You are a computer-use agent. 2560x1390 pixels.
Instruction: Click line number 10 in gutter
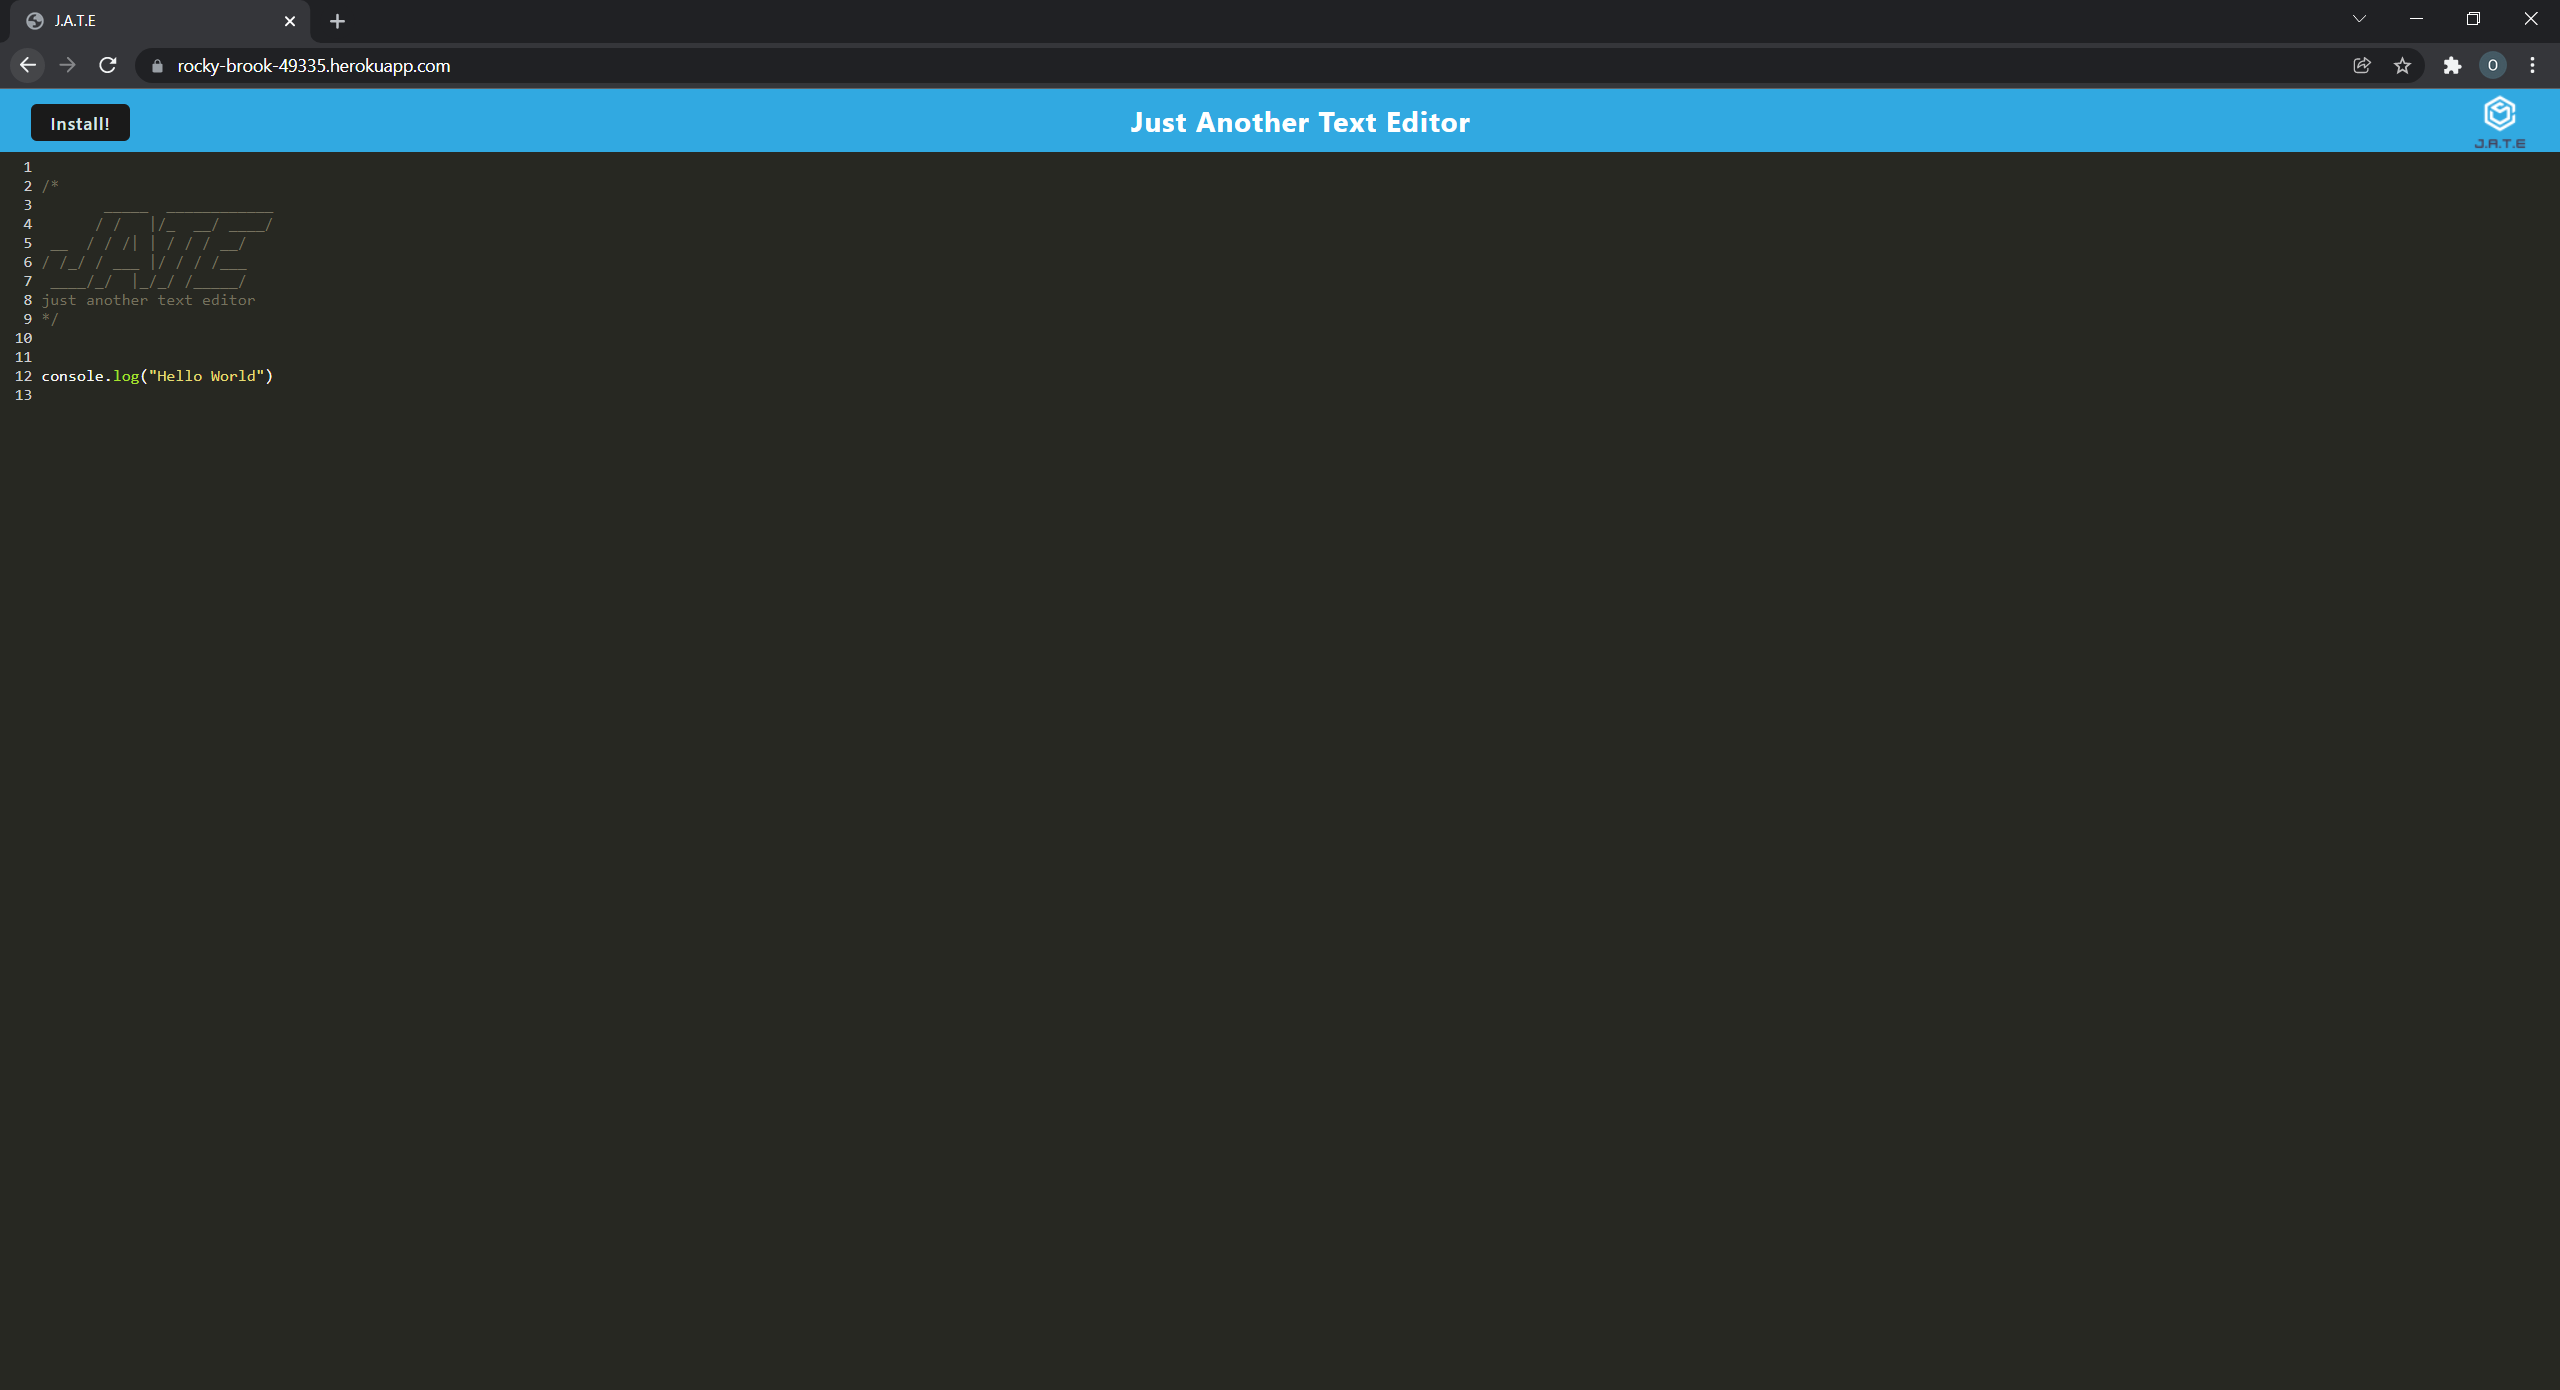coord(23,338)
